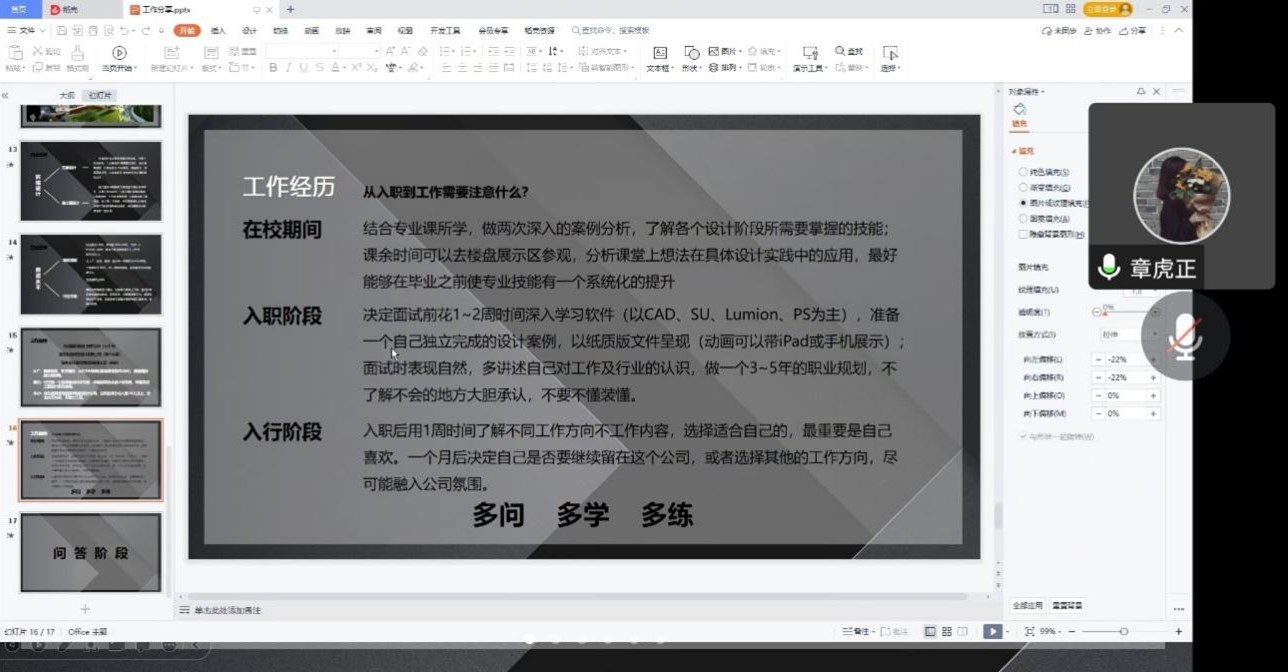1288x672 pixels.
Task: Start slideshow from current slide button
Action: tap(119, 57)
